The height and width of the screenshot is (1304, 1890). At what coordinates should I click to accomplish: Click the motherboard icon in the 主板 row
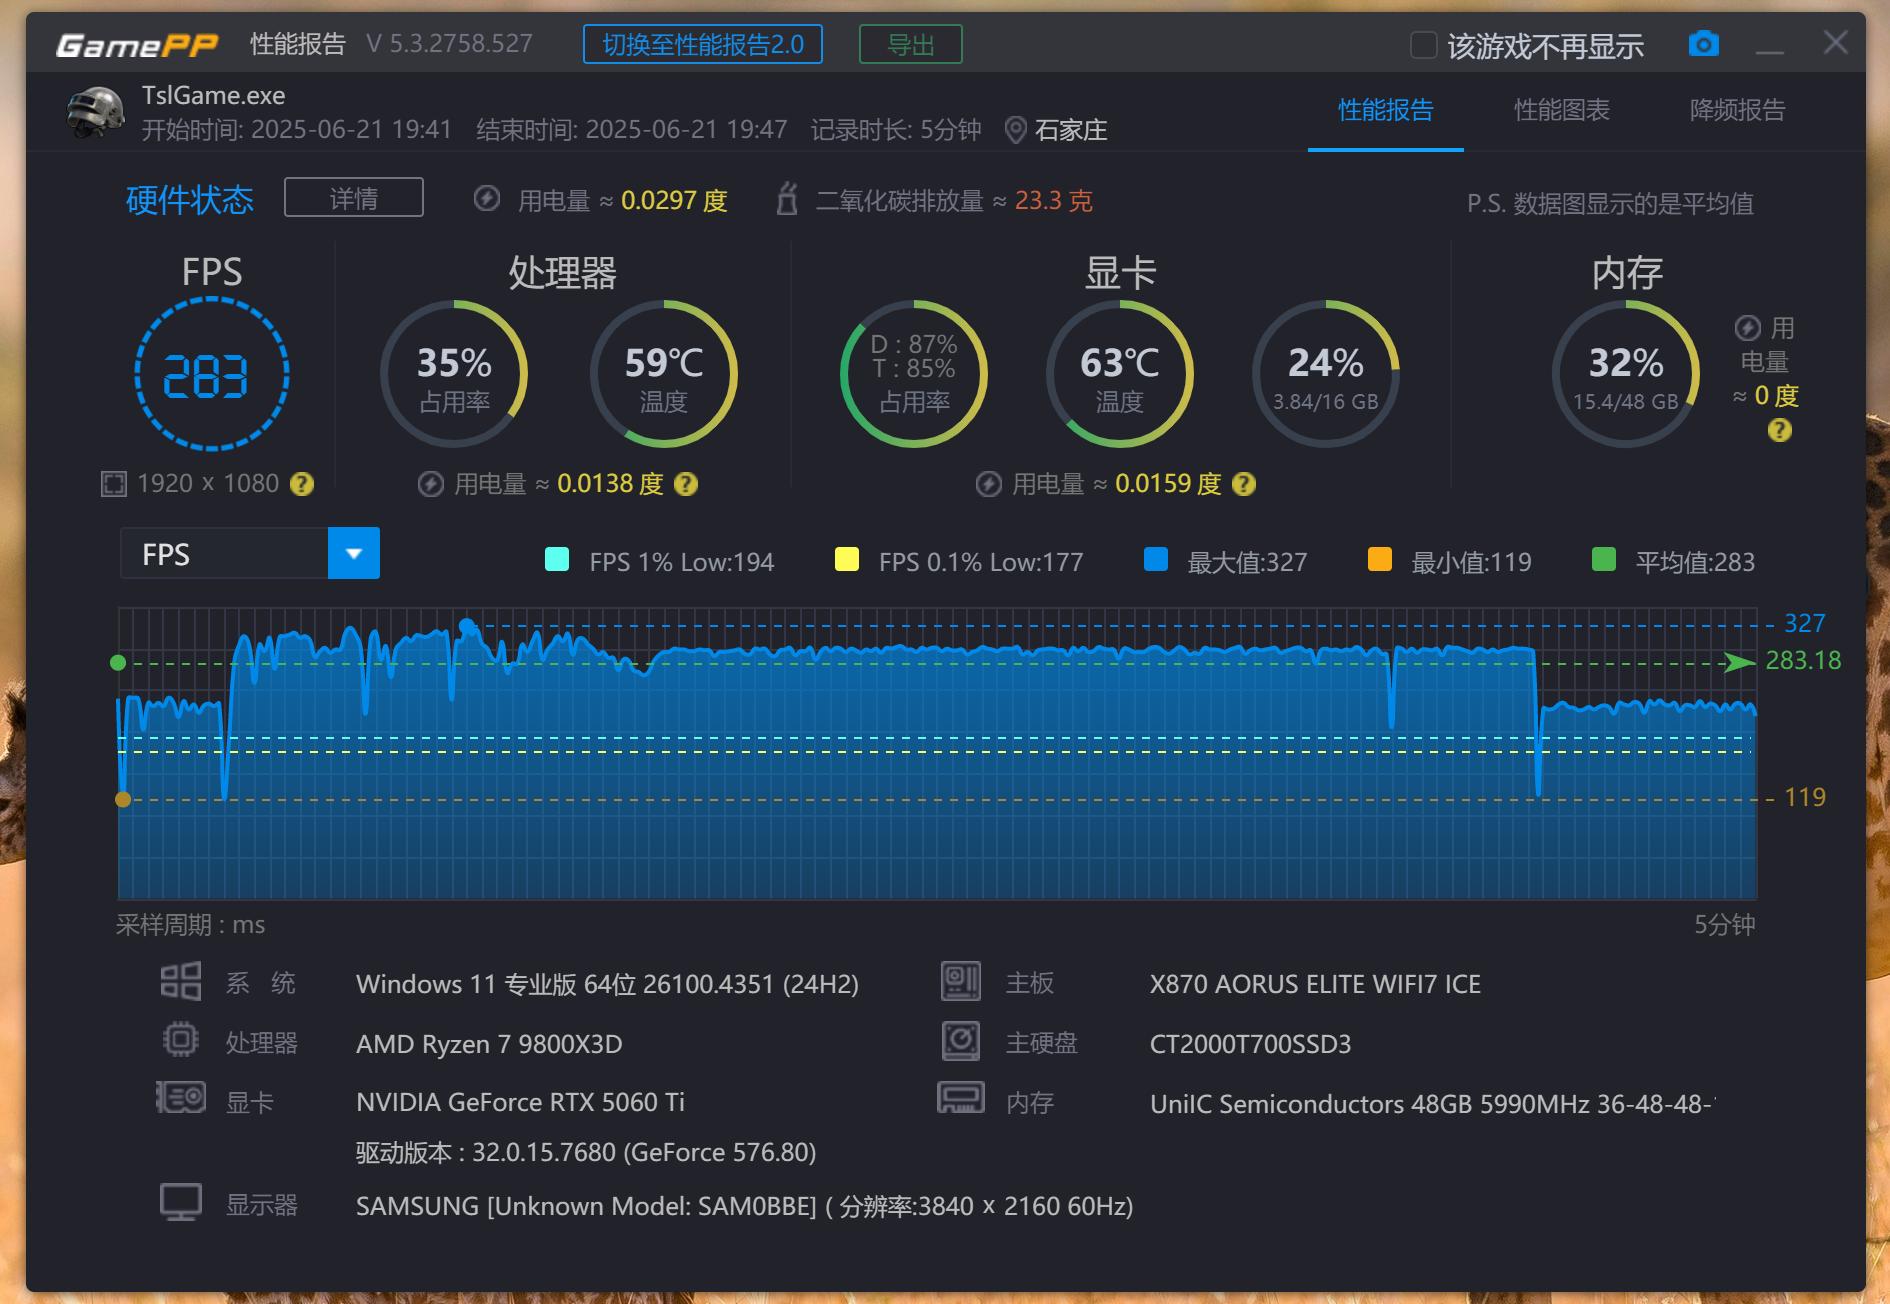pos(961,981)
